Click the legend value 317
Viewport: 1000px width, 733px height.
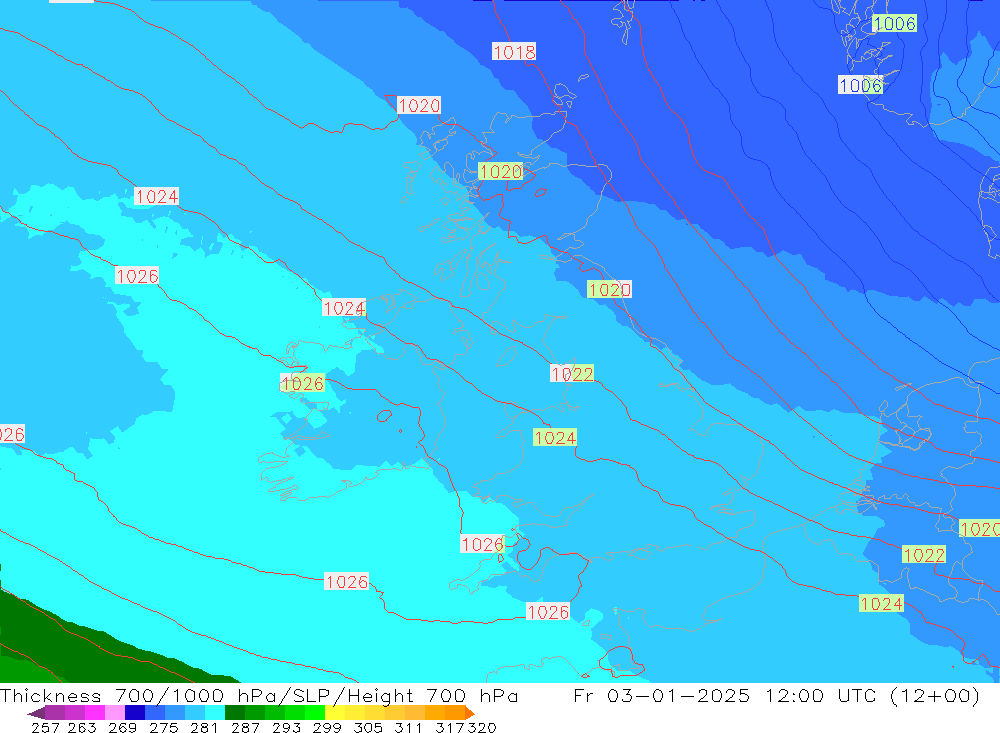450,727
